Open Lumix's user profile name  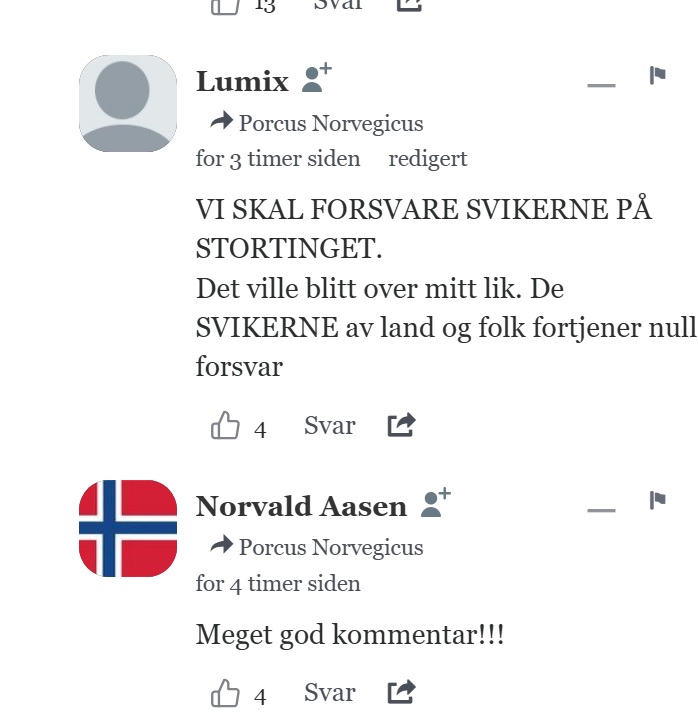[x=242, y=82]
